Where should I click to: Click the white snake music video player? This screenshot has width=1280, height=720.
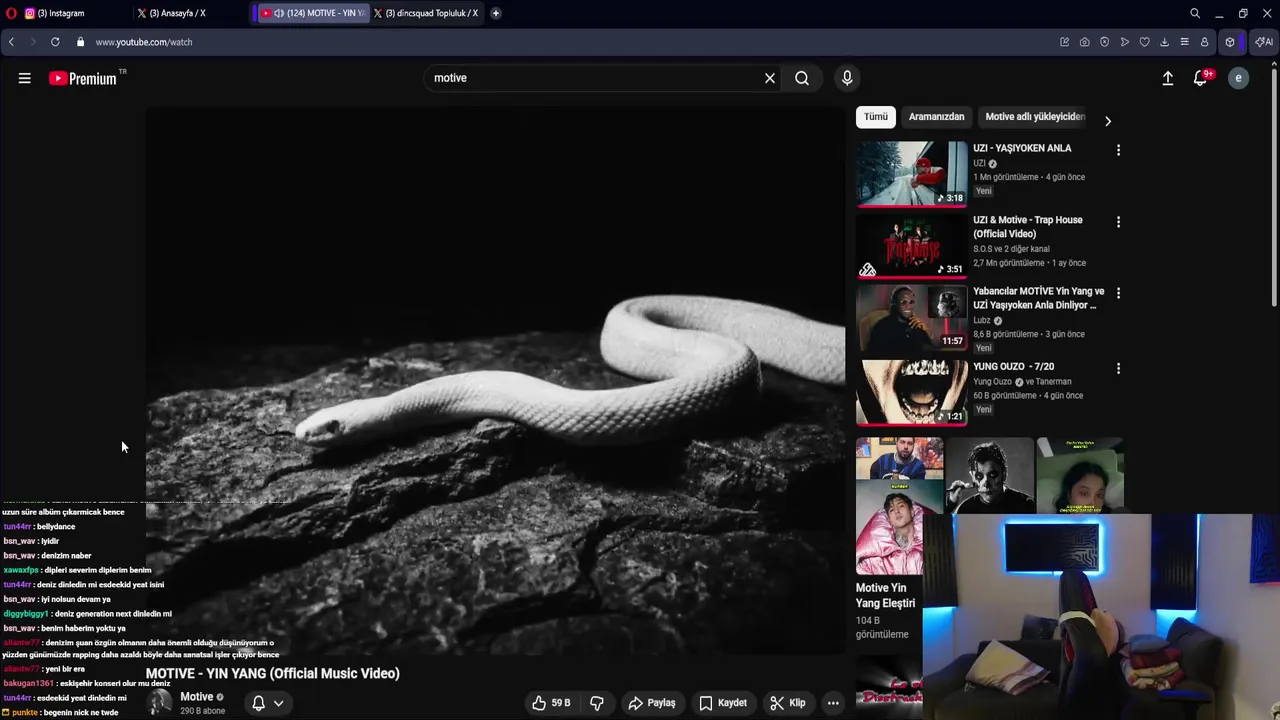pos(495,380)
